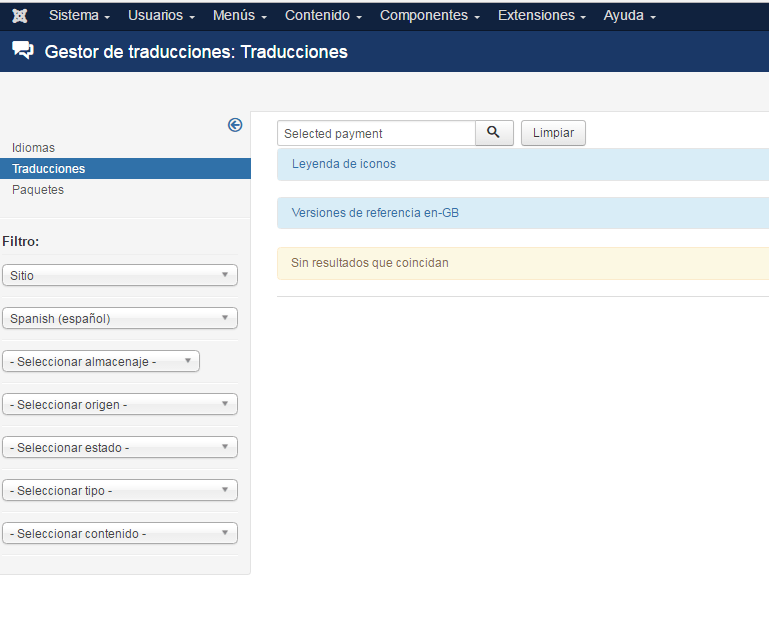The height and width of the screenshot is (642, 769).
Task: Collapse sidebar with the left-arrow circle icon
Action: (x=235, y=125)
